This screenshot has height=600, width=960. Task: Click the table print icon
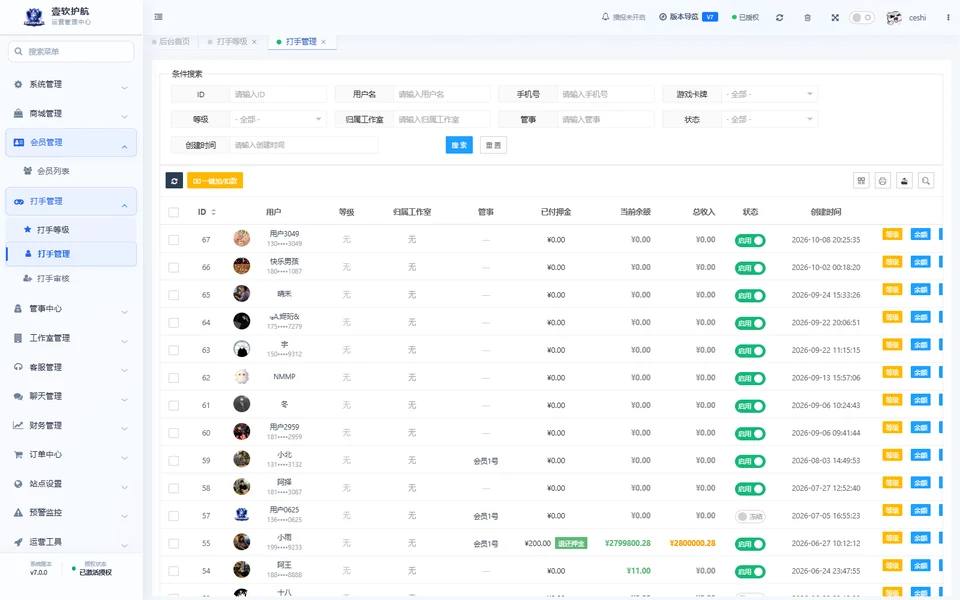(x=883, y=181)
